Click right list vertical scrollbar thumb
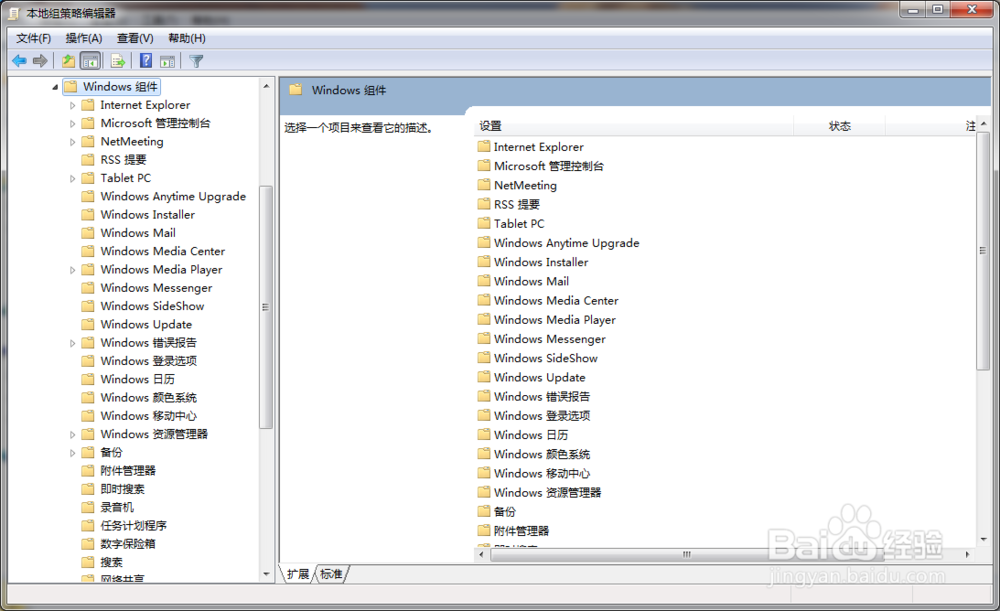The width and height of the screenshot is (1000, 611). [x=983, y=251]
